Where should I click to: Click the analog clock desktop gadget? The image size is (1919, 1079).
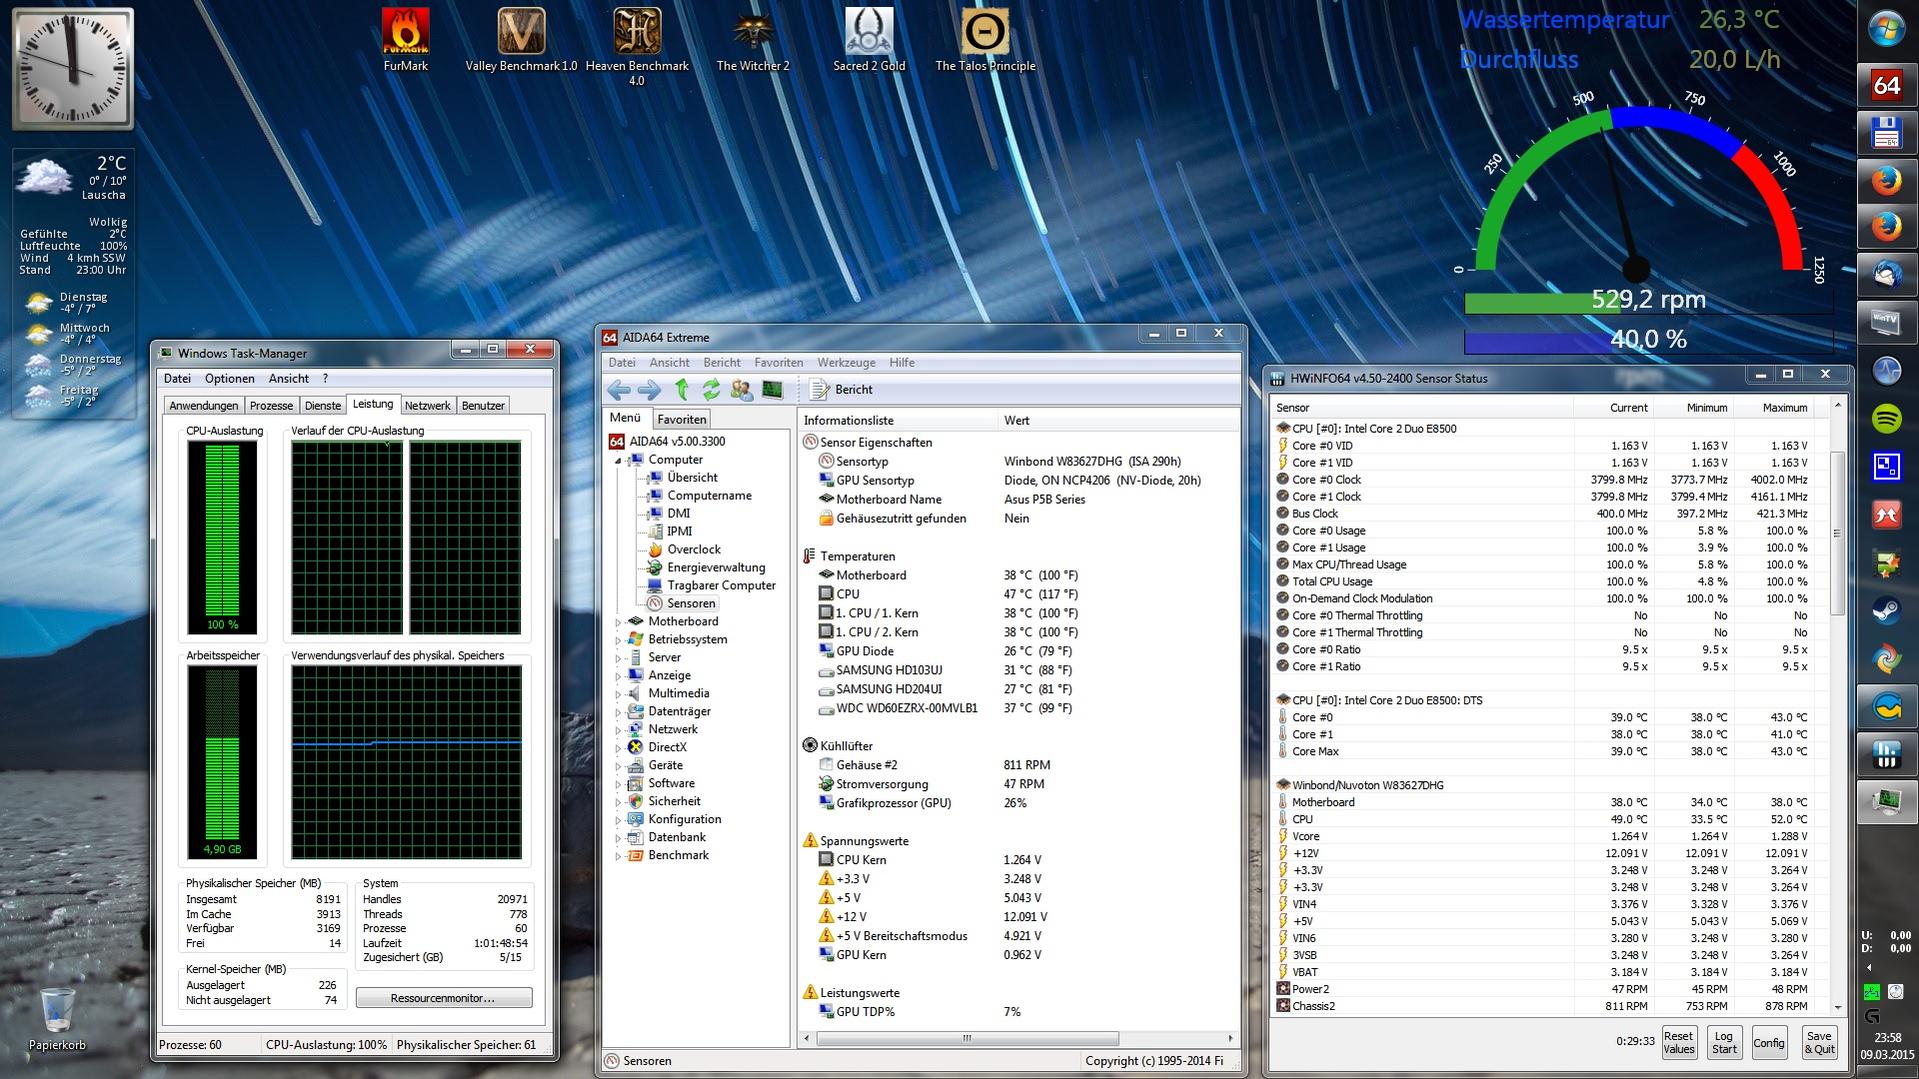(72, 69)
